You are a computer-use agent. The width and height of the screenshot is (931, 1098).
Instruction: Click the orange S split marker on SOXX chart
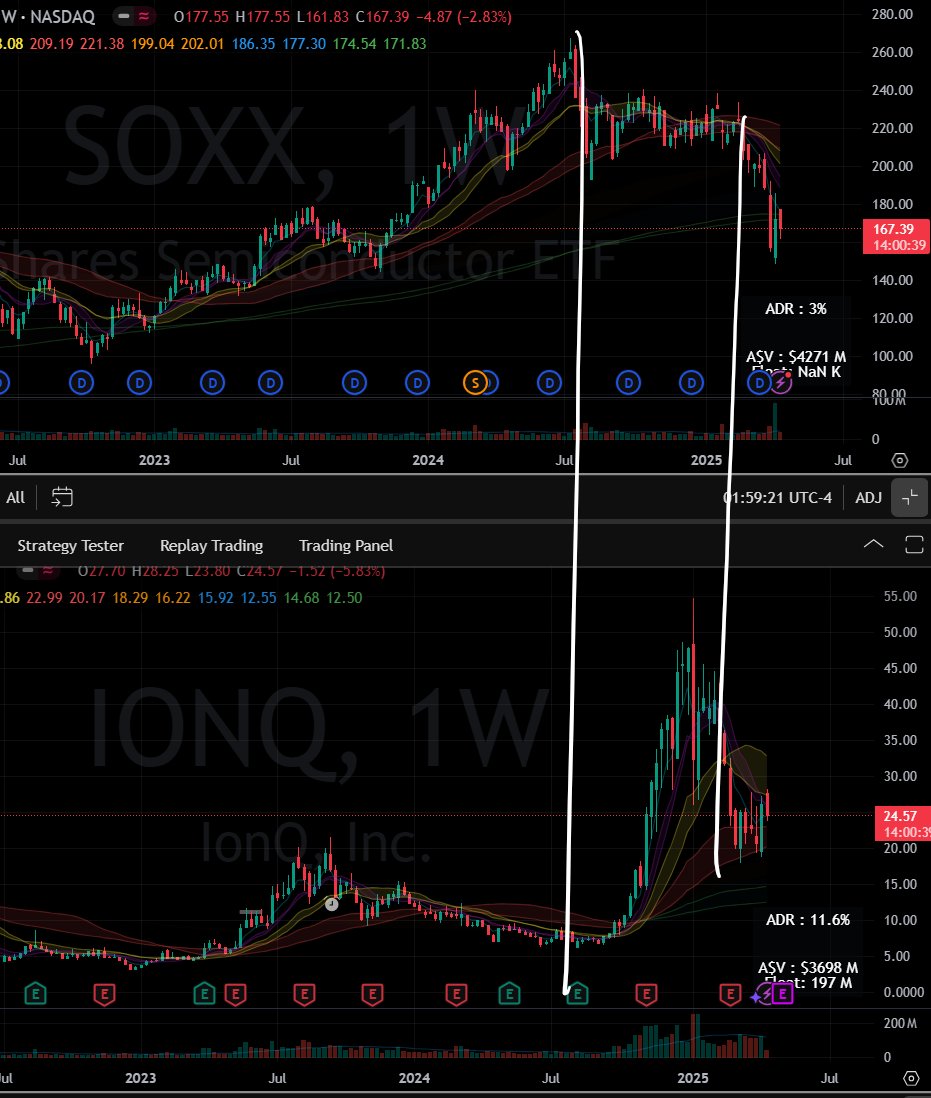475,382
